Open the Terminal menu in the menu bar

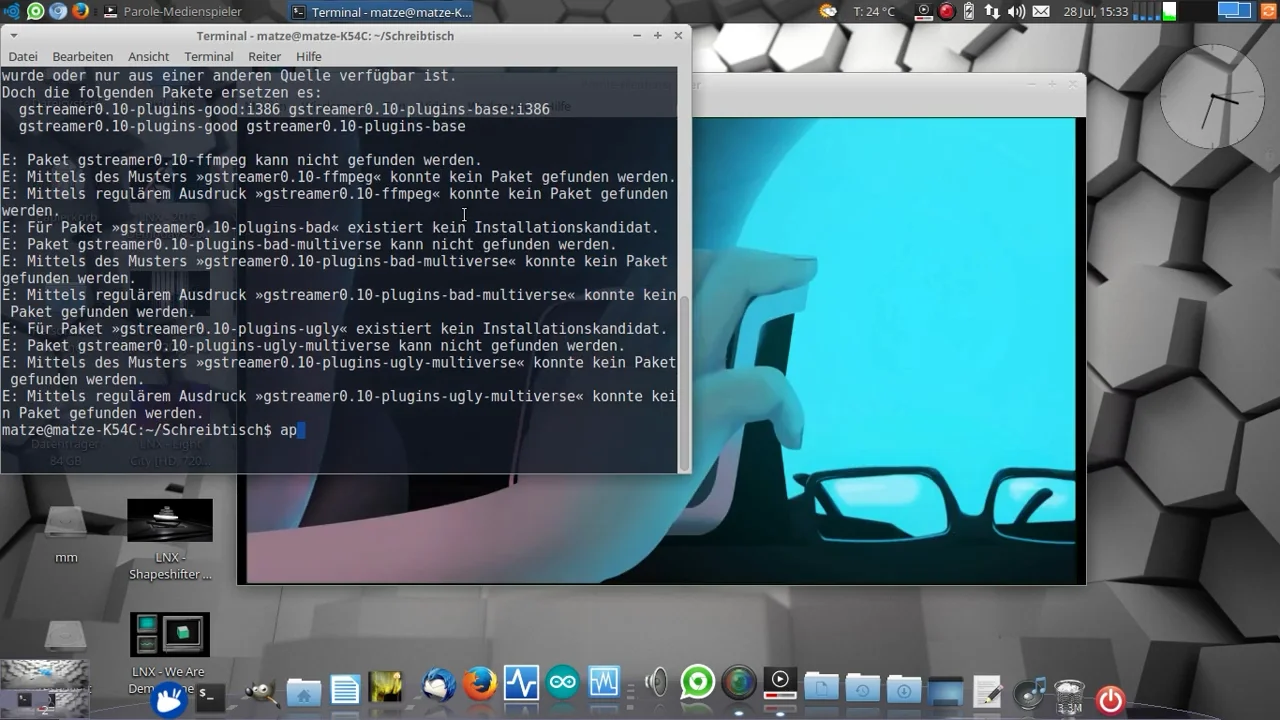pyautogui.click(x=209, y=57)
